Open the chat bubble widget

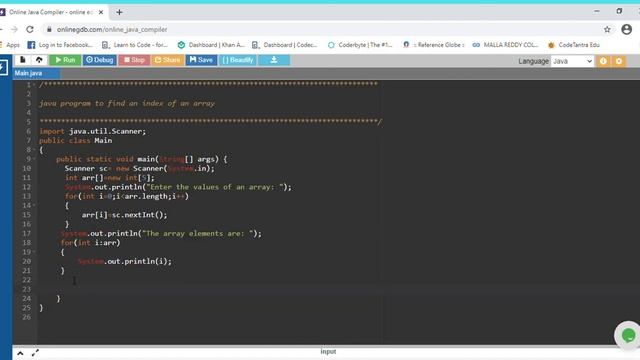[628, 336]
